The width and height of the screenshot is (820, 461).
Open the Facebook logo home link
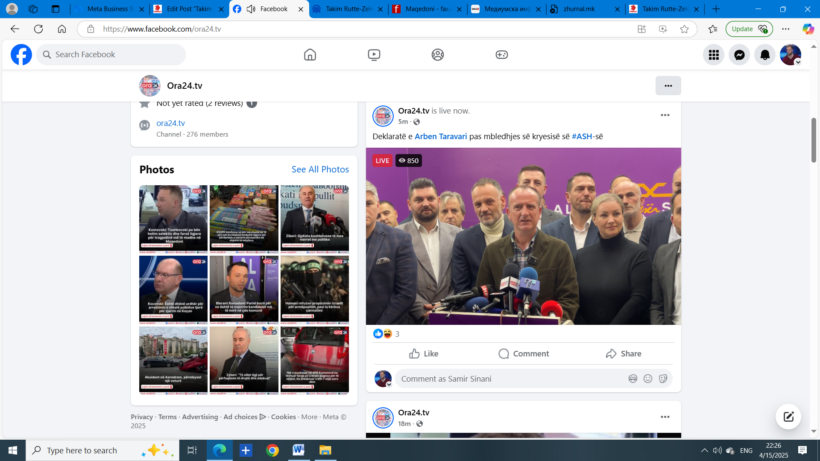pyautogui.click(x=21, y=54)
